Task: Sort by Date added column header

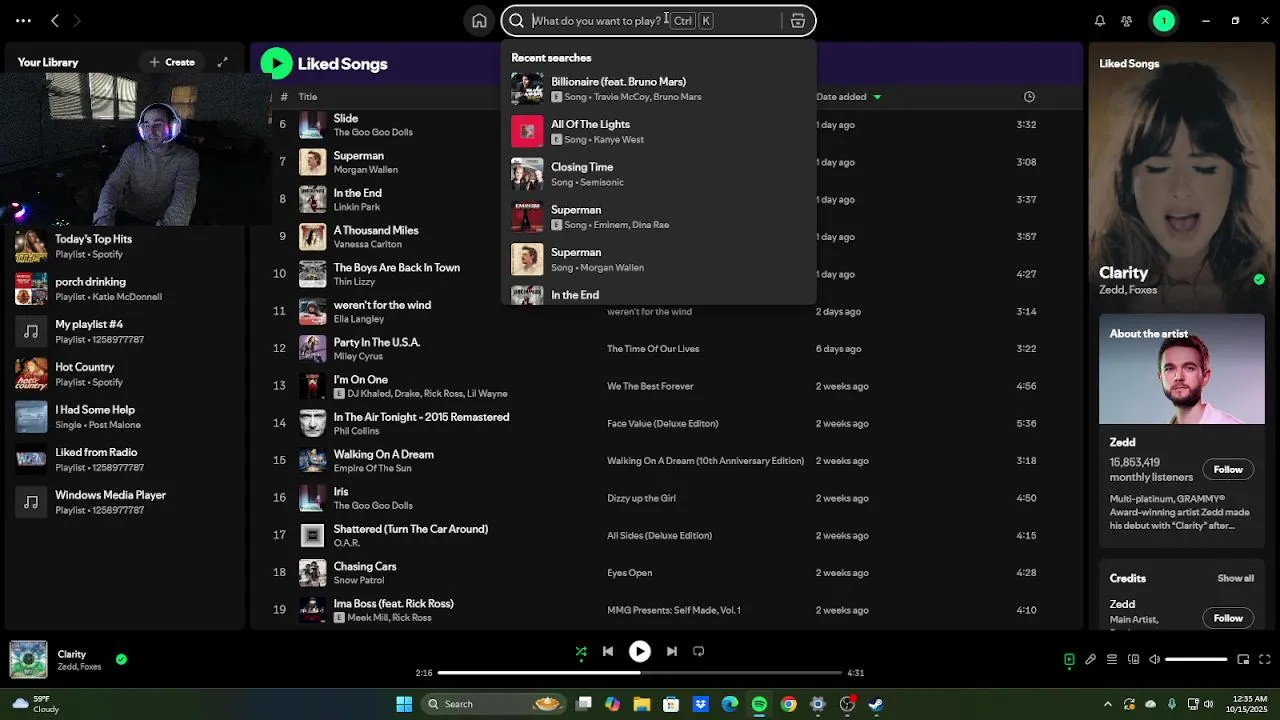Action: [x=848, y=97]
